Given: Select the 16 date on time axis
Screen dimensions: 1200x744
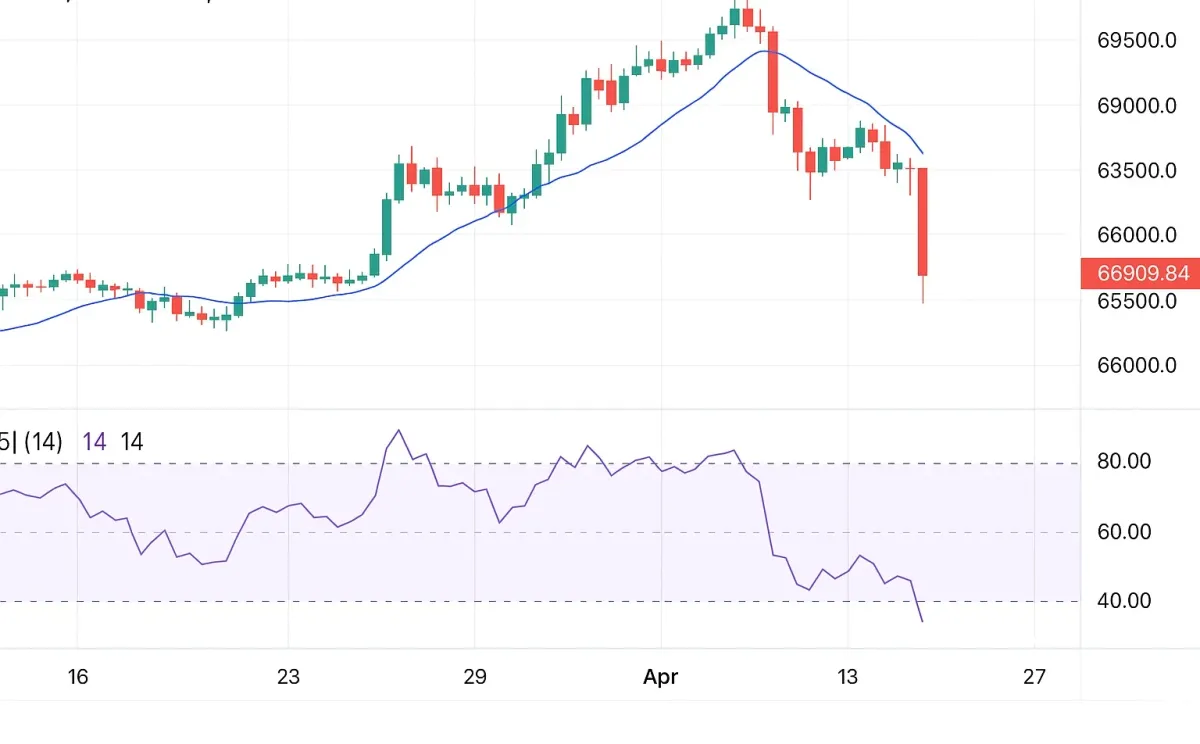Looking at the screenshot, I should [x=78, y=677].
